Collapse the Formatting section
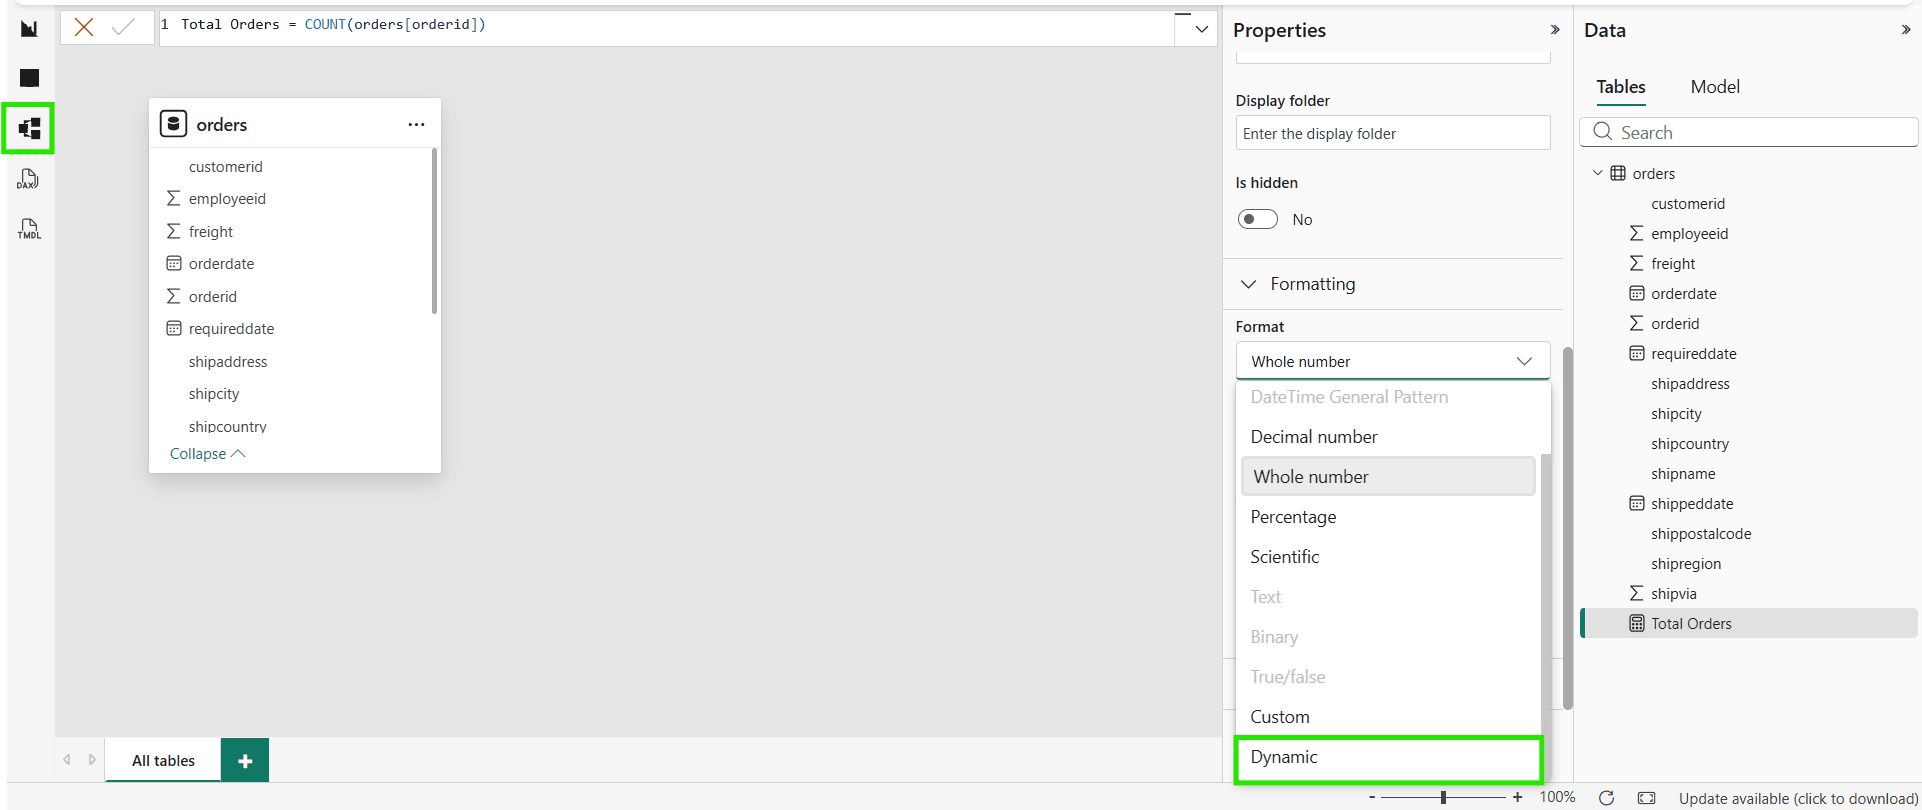 [1248, 284]
